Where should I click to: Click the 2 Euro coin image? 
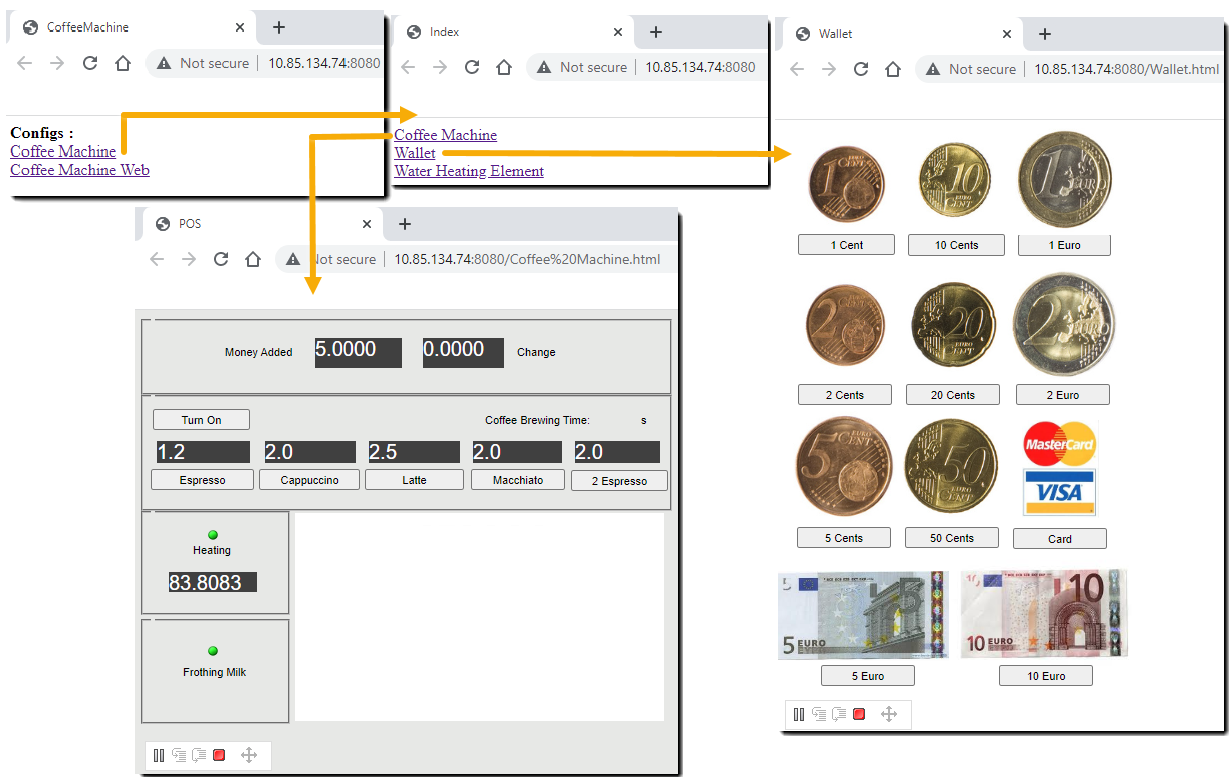click(x=1064, y=324)
